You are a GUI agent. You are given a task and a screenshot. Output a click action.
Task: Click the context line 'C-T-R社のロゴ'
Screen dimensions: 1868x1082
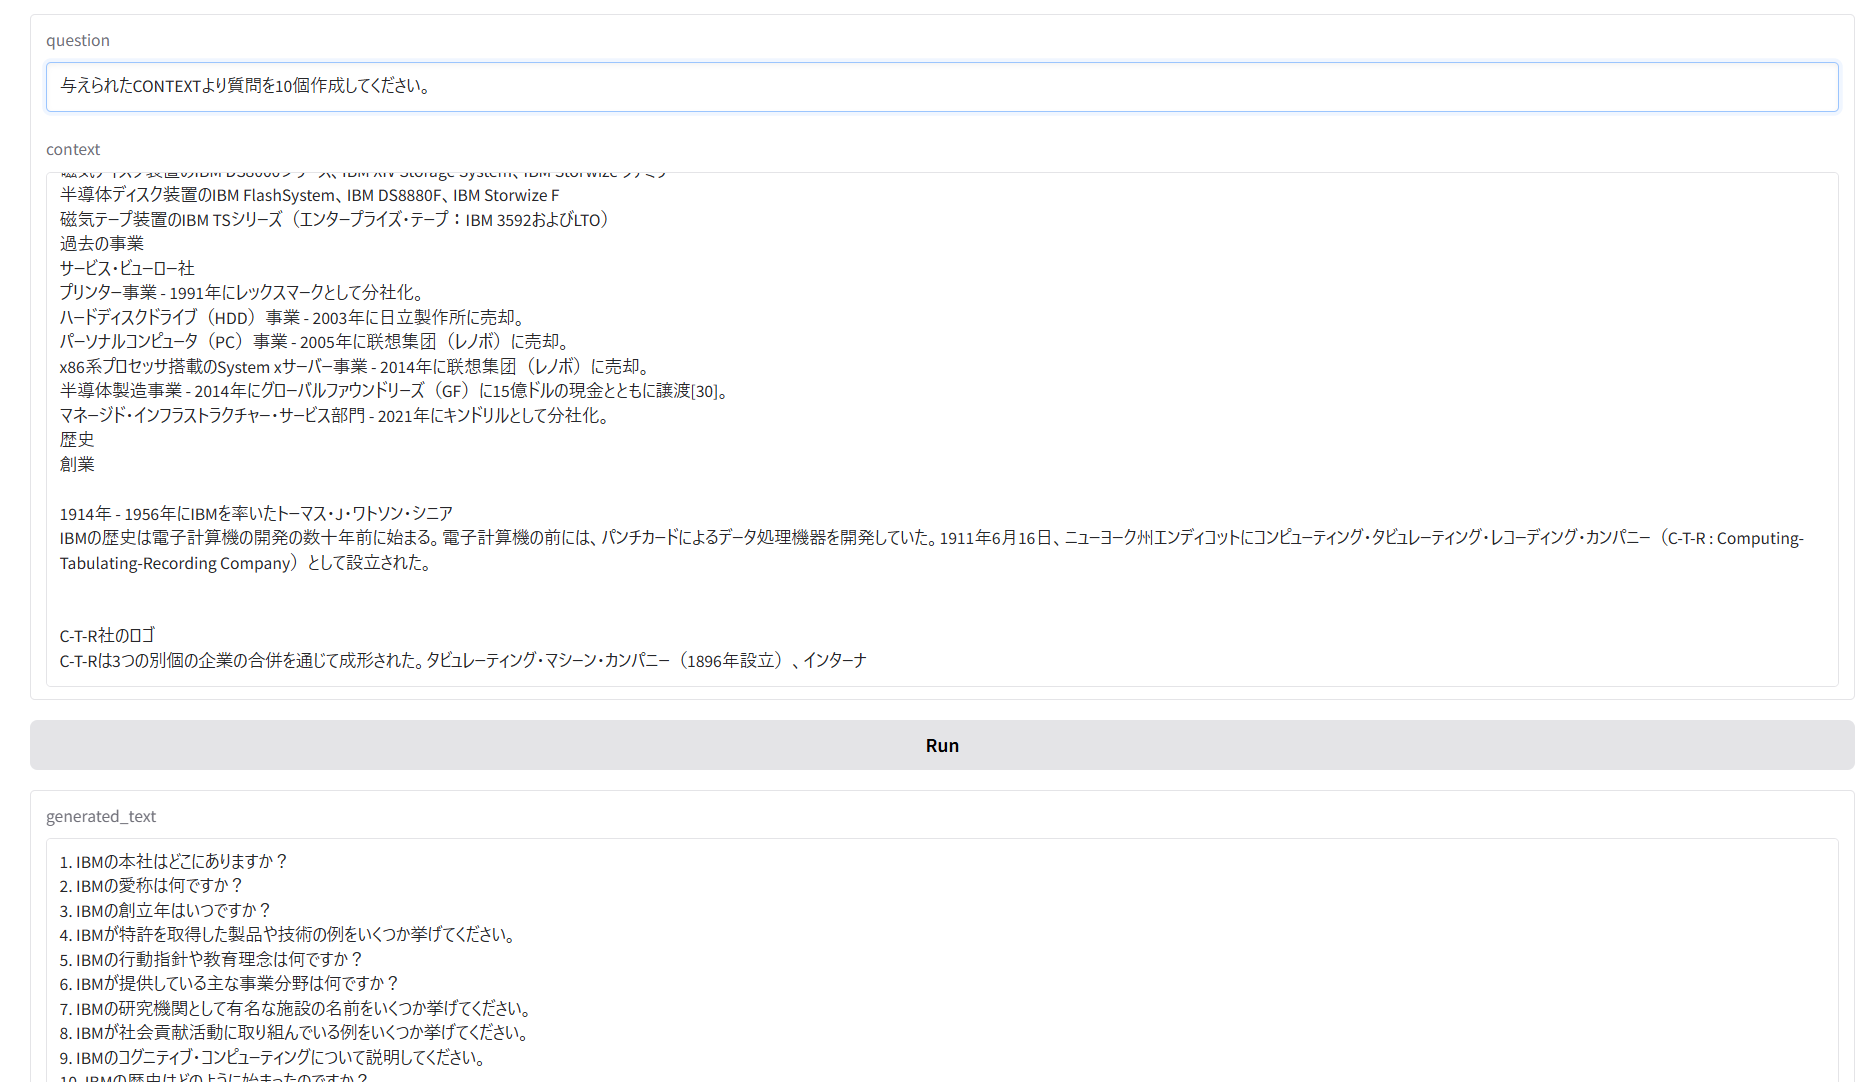(107, 636)
